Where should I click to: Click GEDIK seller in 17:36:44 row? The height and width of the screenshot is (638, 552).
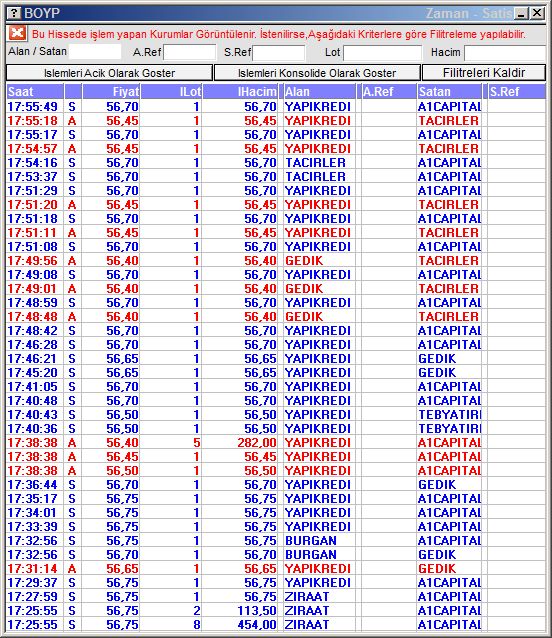[437, 485]
